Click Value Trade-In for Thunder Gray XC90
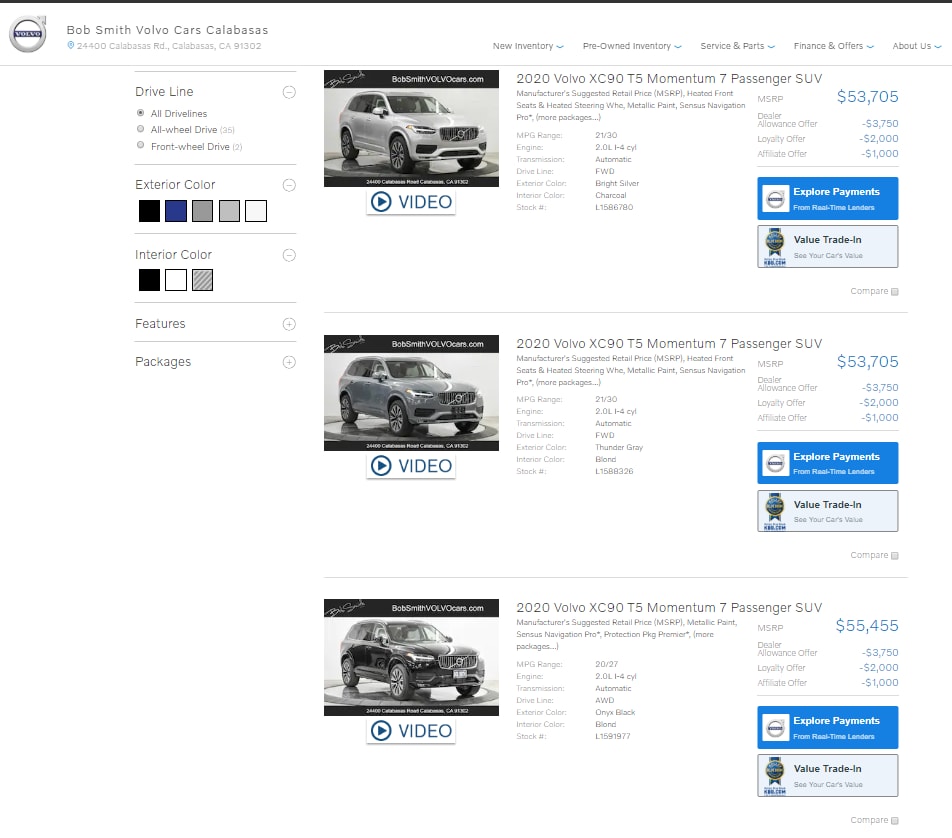Viewport: 952px width, 838px height. [828, 511]
